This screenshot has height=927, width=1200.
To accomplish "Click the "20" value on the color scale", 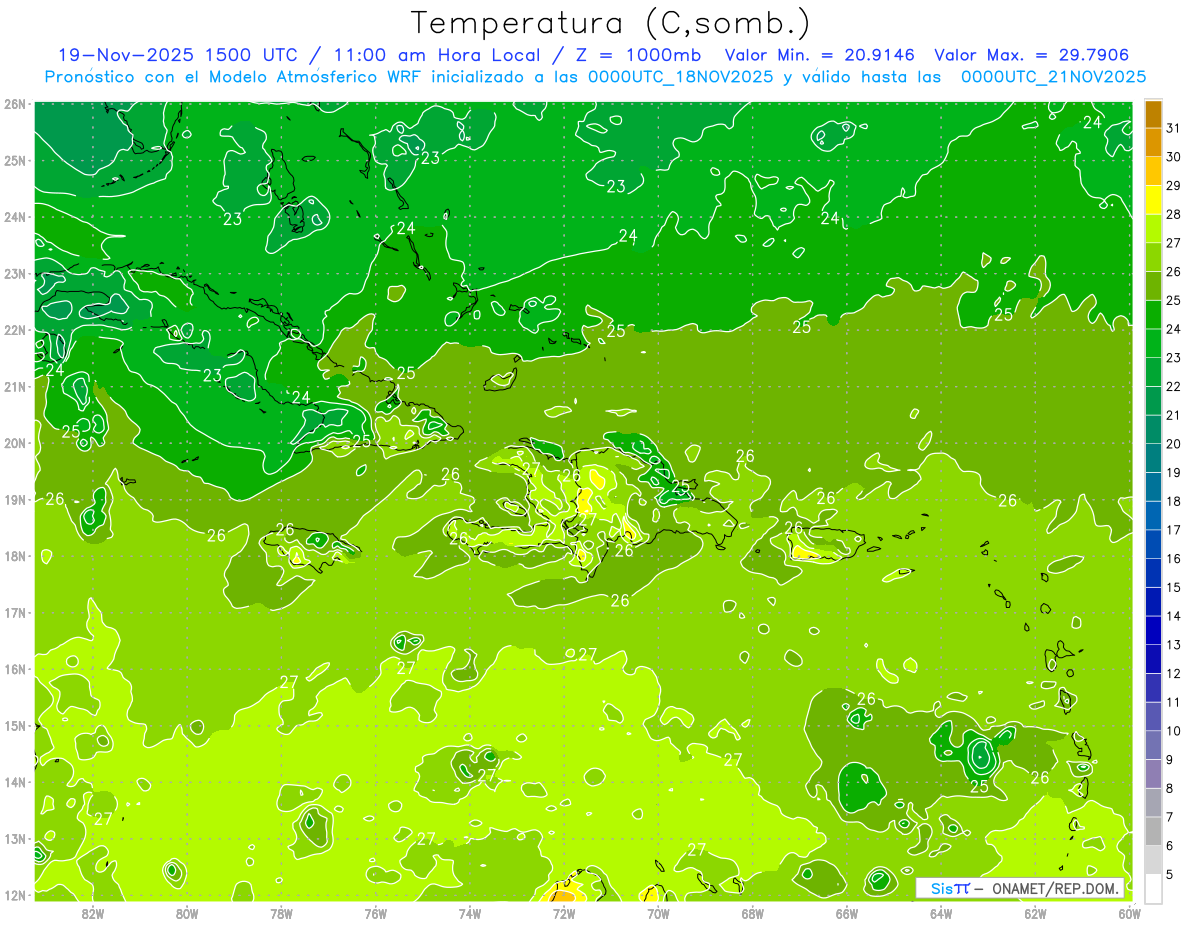I will point(1173,444).
